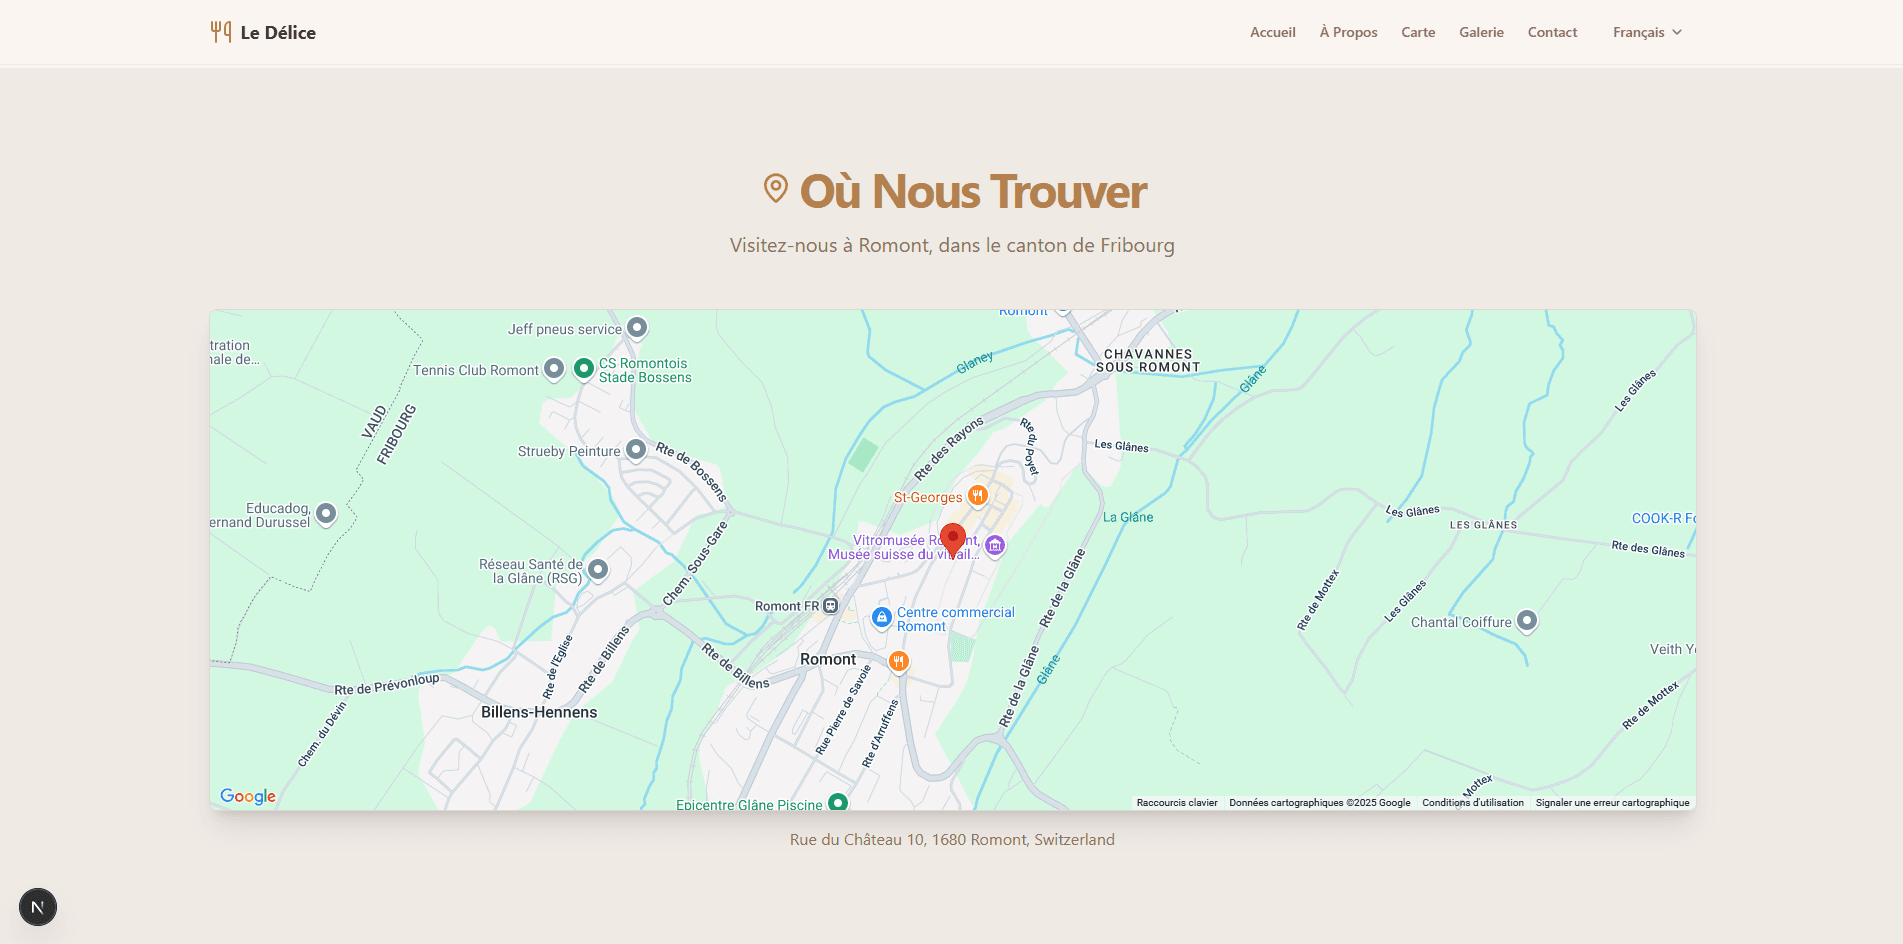Click the Romont FR train station icon

coord(830,606)
